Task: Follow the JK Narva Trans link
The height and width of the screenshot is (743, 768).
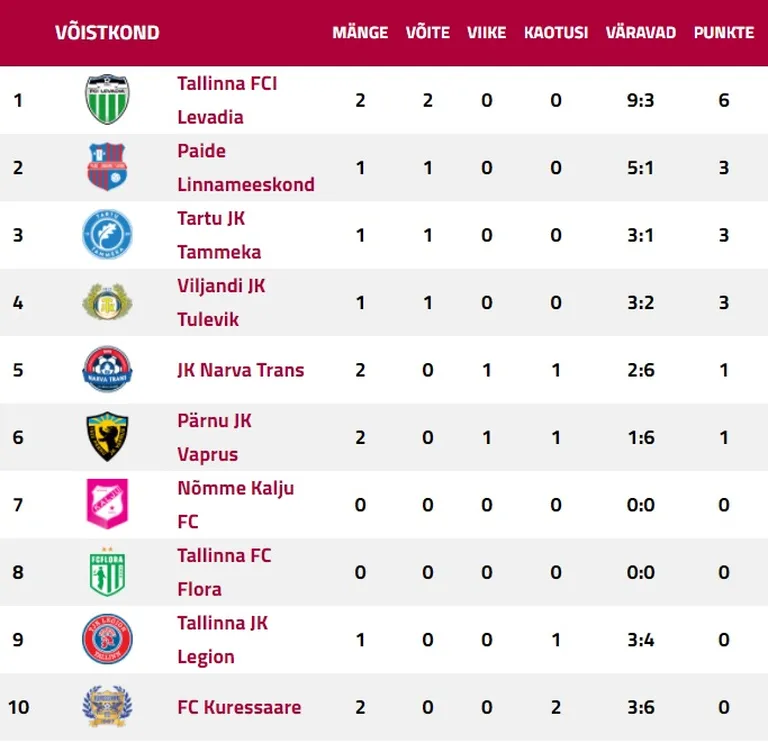Action: (240, 370)
